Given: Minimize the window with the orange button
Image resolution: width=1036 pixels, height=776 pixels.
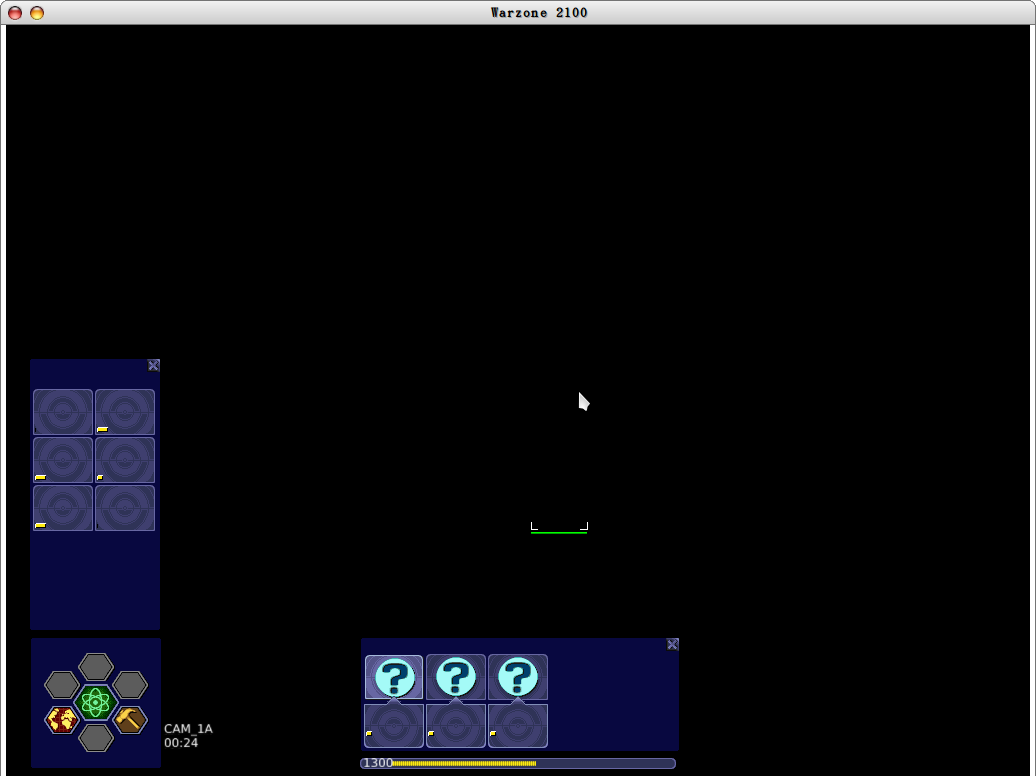Looking at the screenshot, I should pos(37,13).
